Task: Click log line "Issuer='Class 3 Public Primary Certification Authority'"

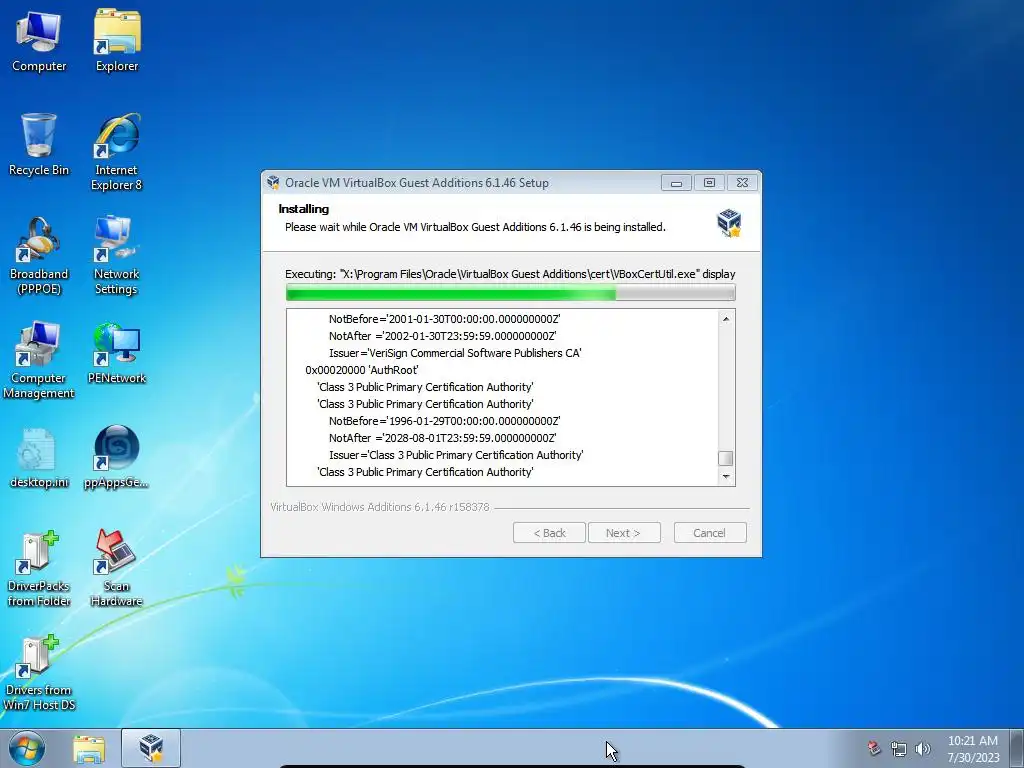Action: click(x=456, y=455)
